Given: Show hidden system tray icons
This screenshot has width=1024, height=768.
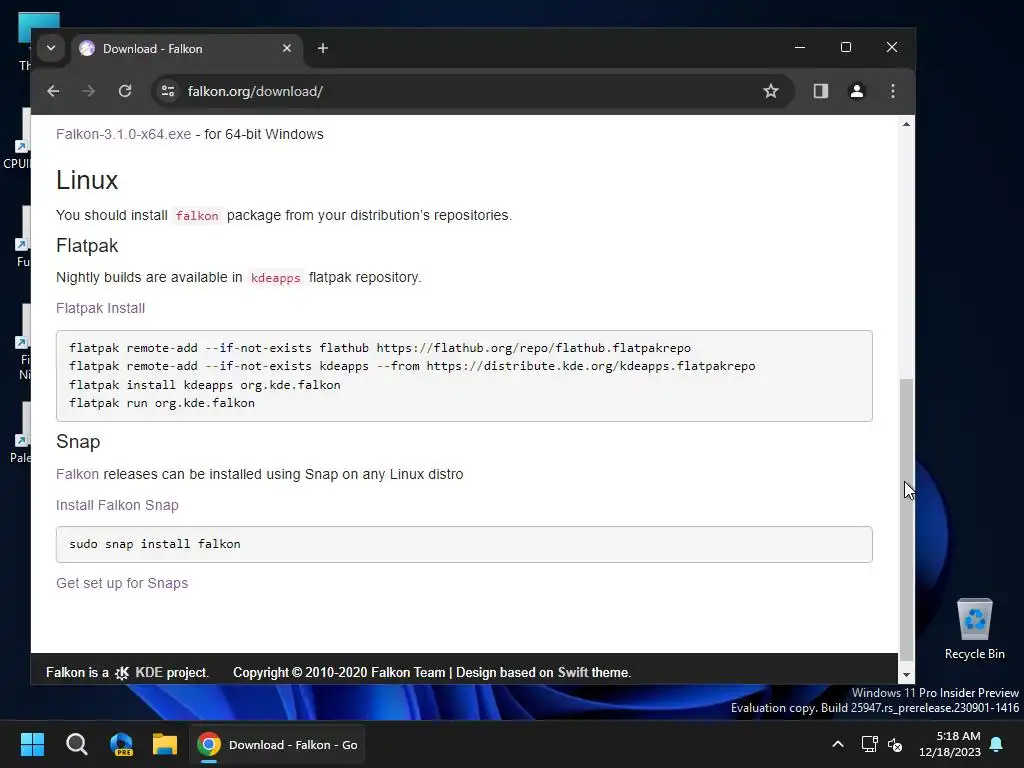Looking at the screenshot, I should click(x=838, y=744).
